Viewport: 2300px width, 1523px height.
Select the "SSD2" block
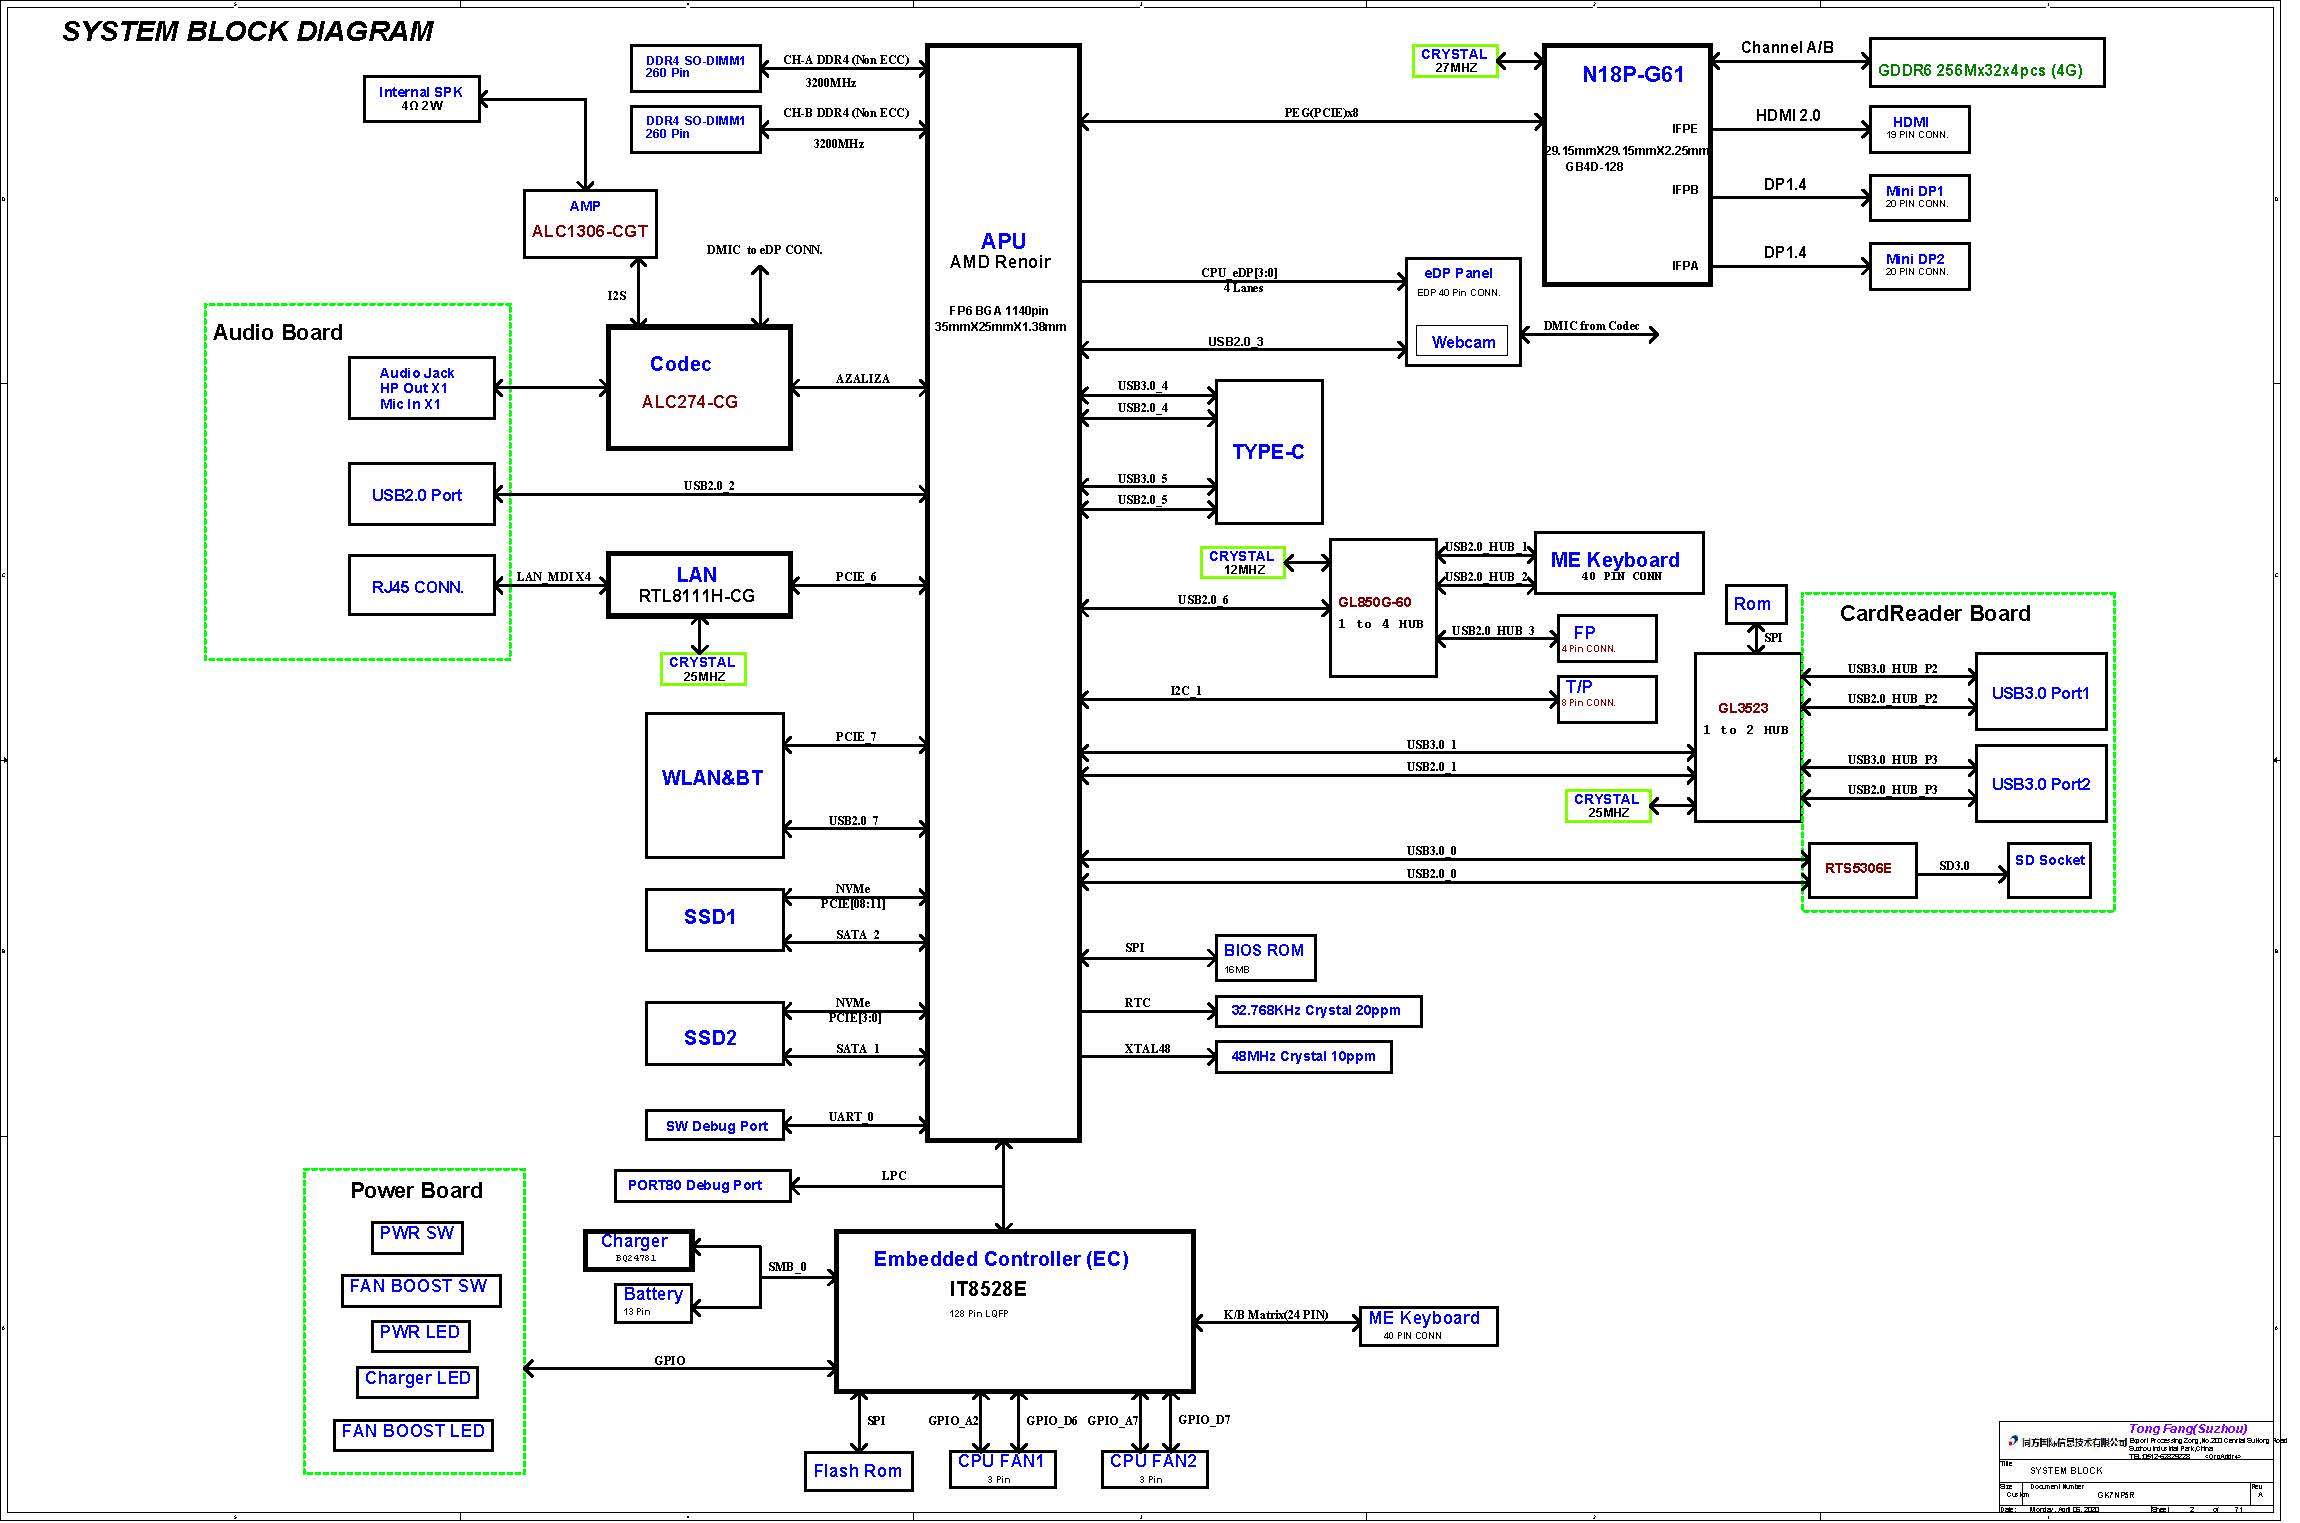pos(714,1034)
